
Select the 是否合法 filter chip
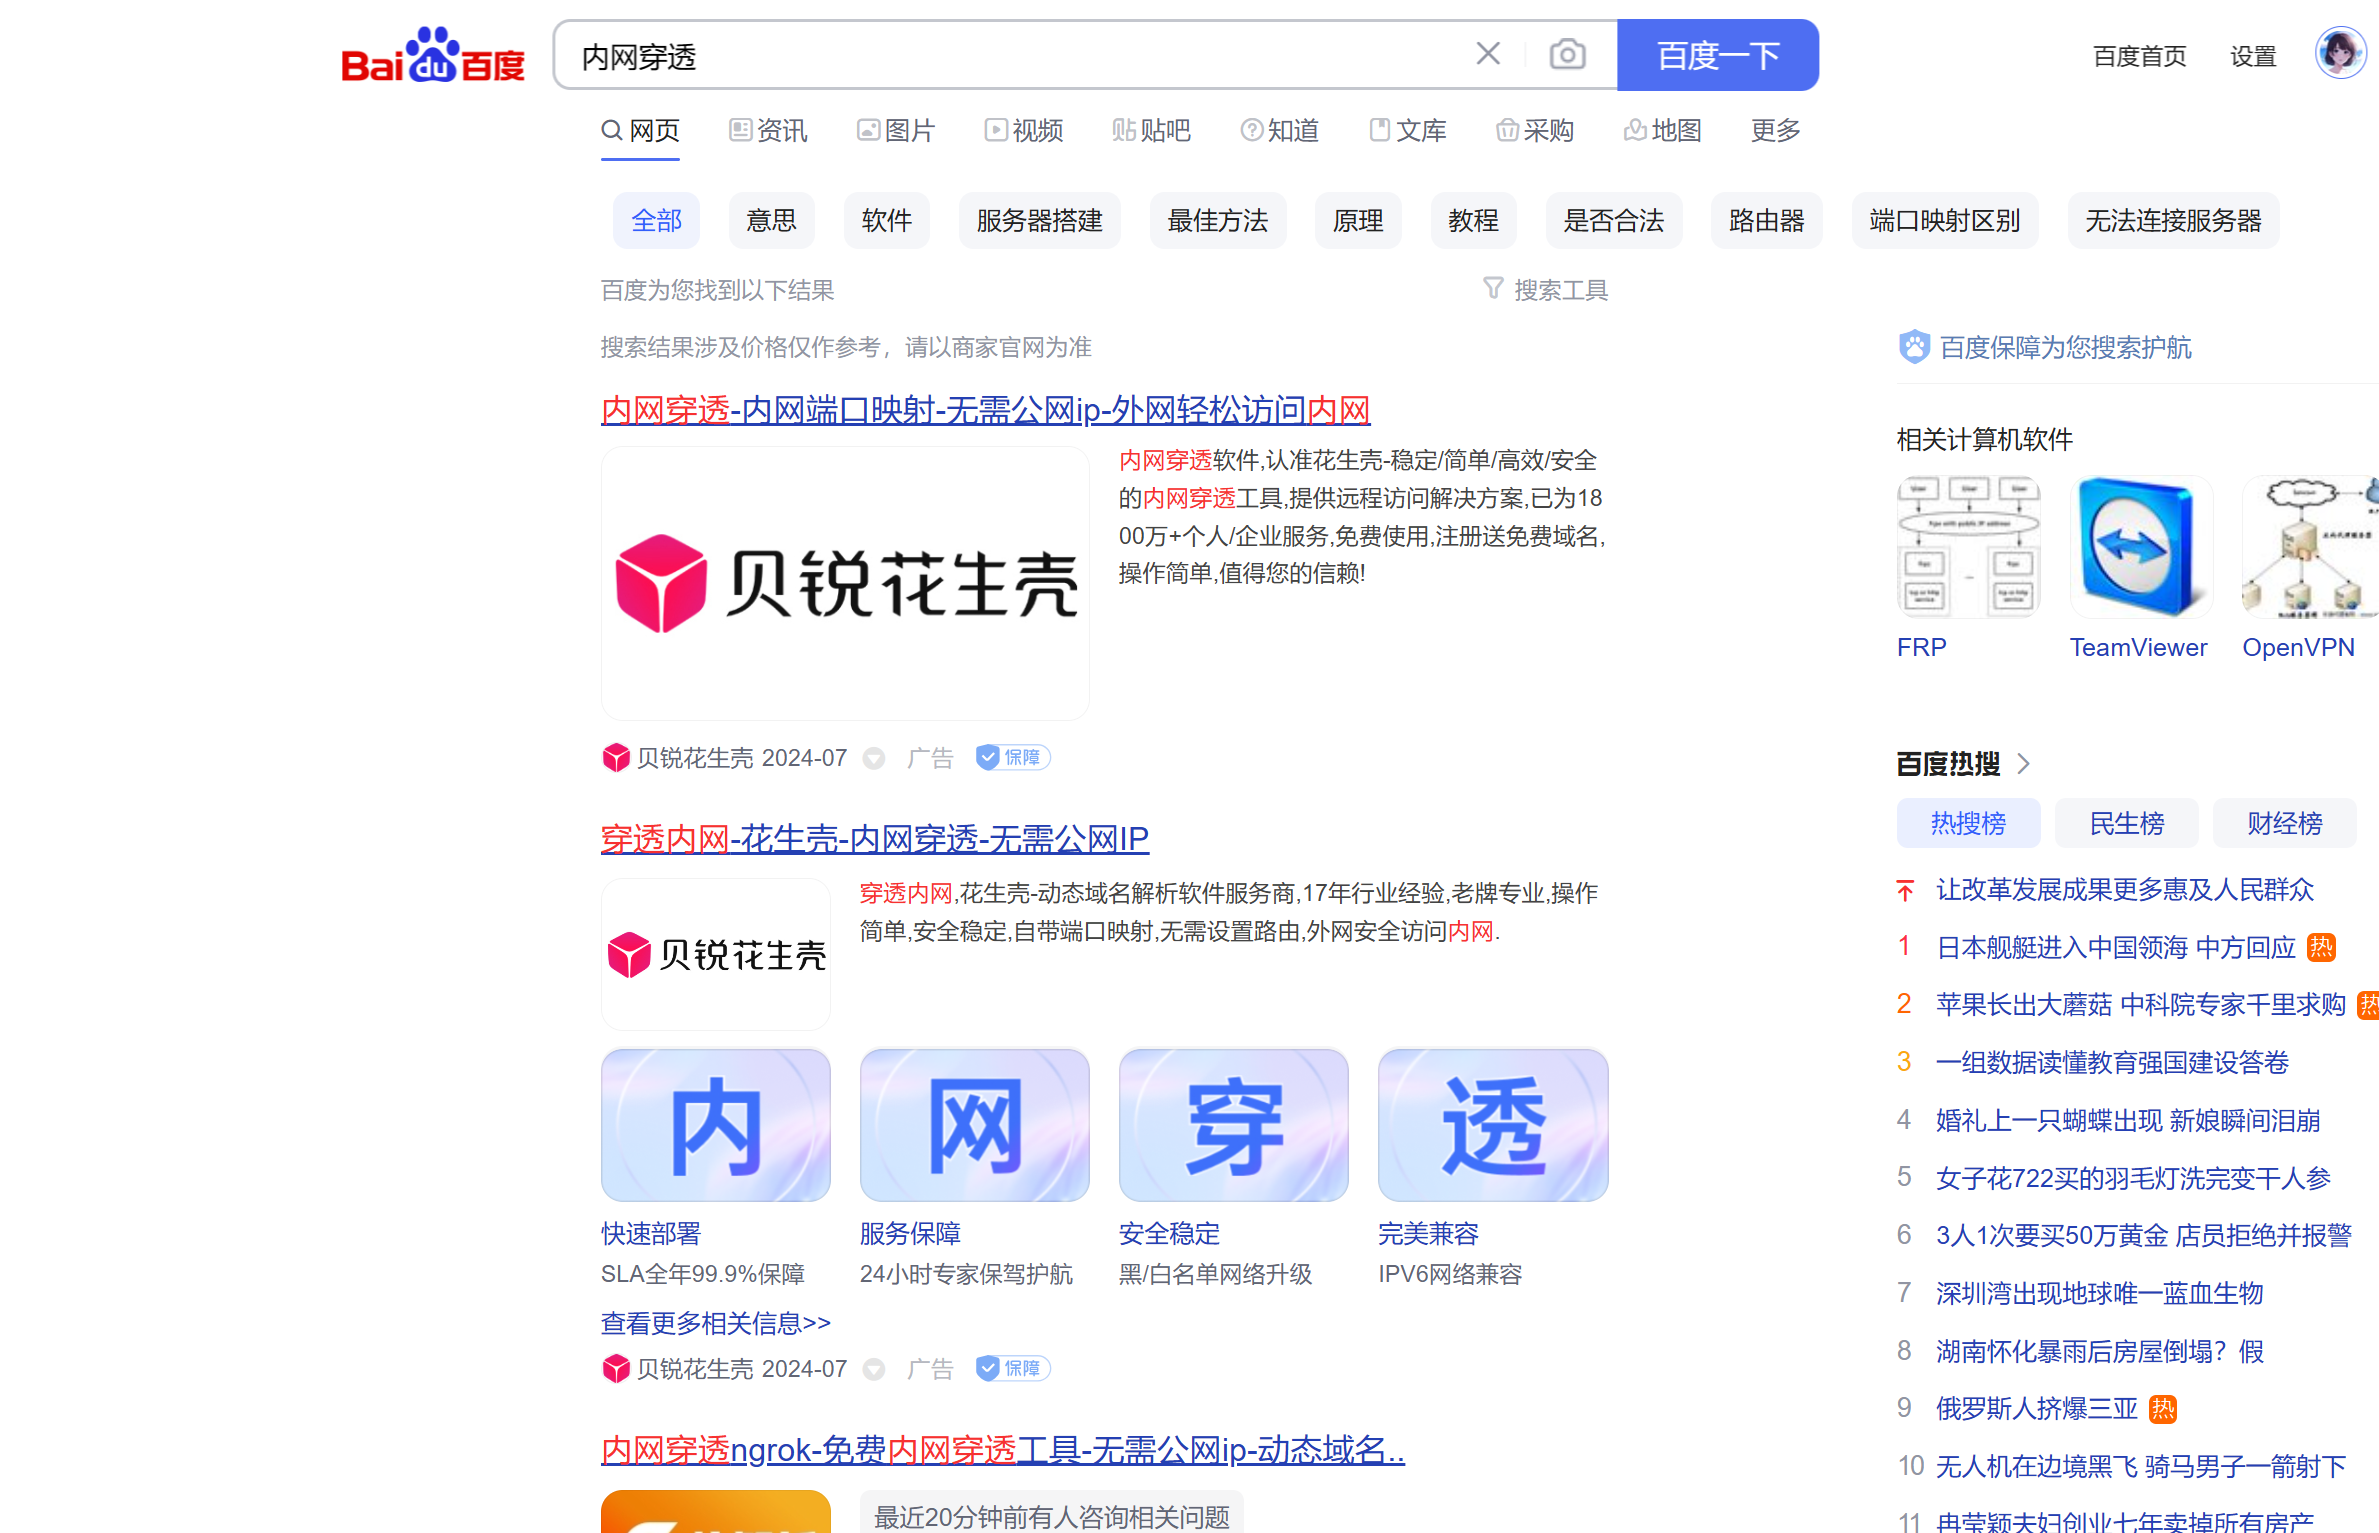[x=1613, y=221]
